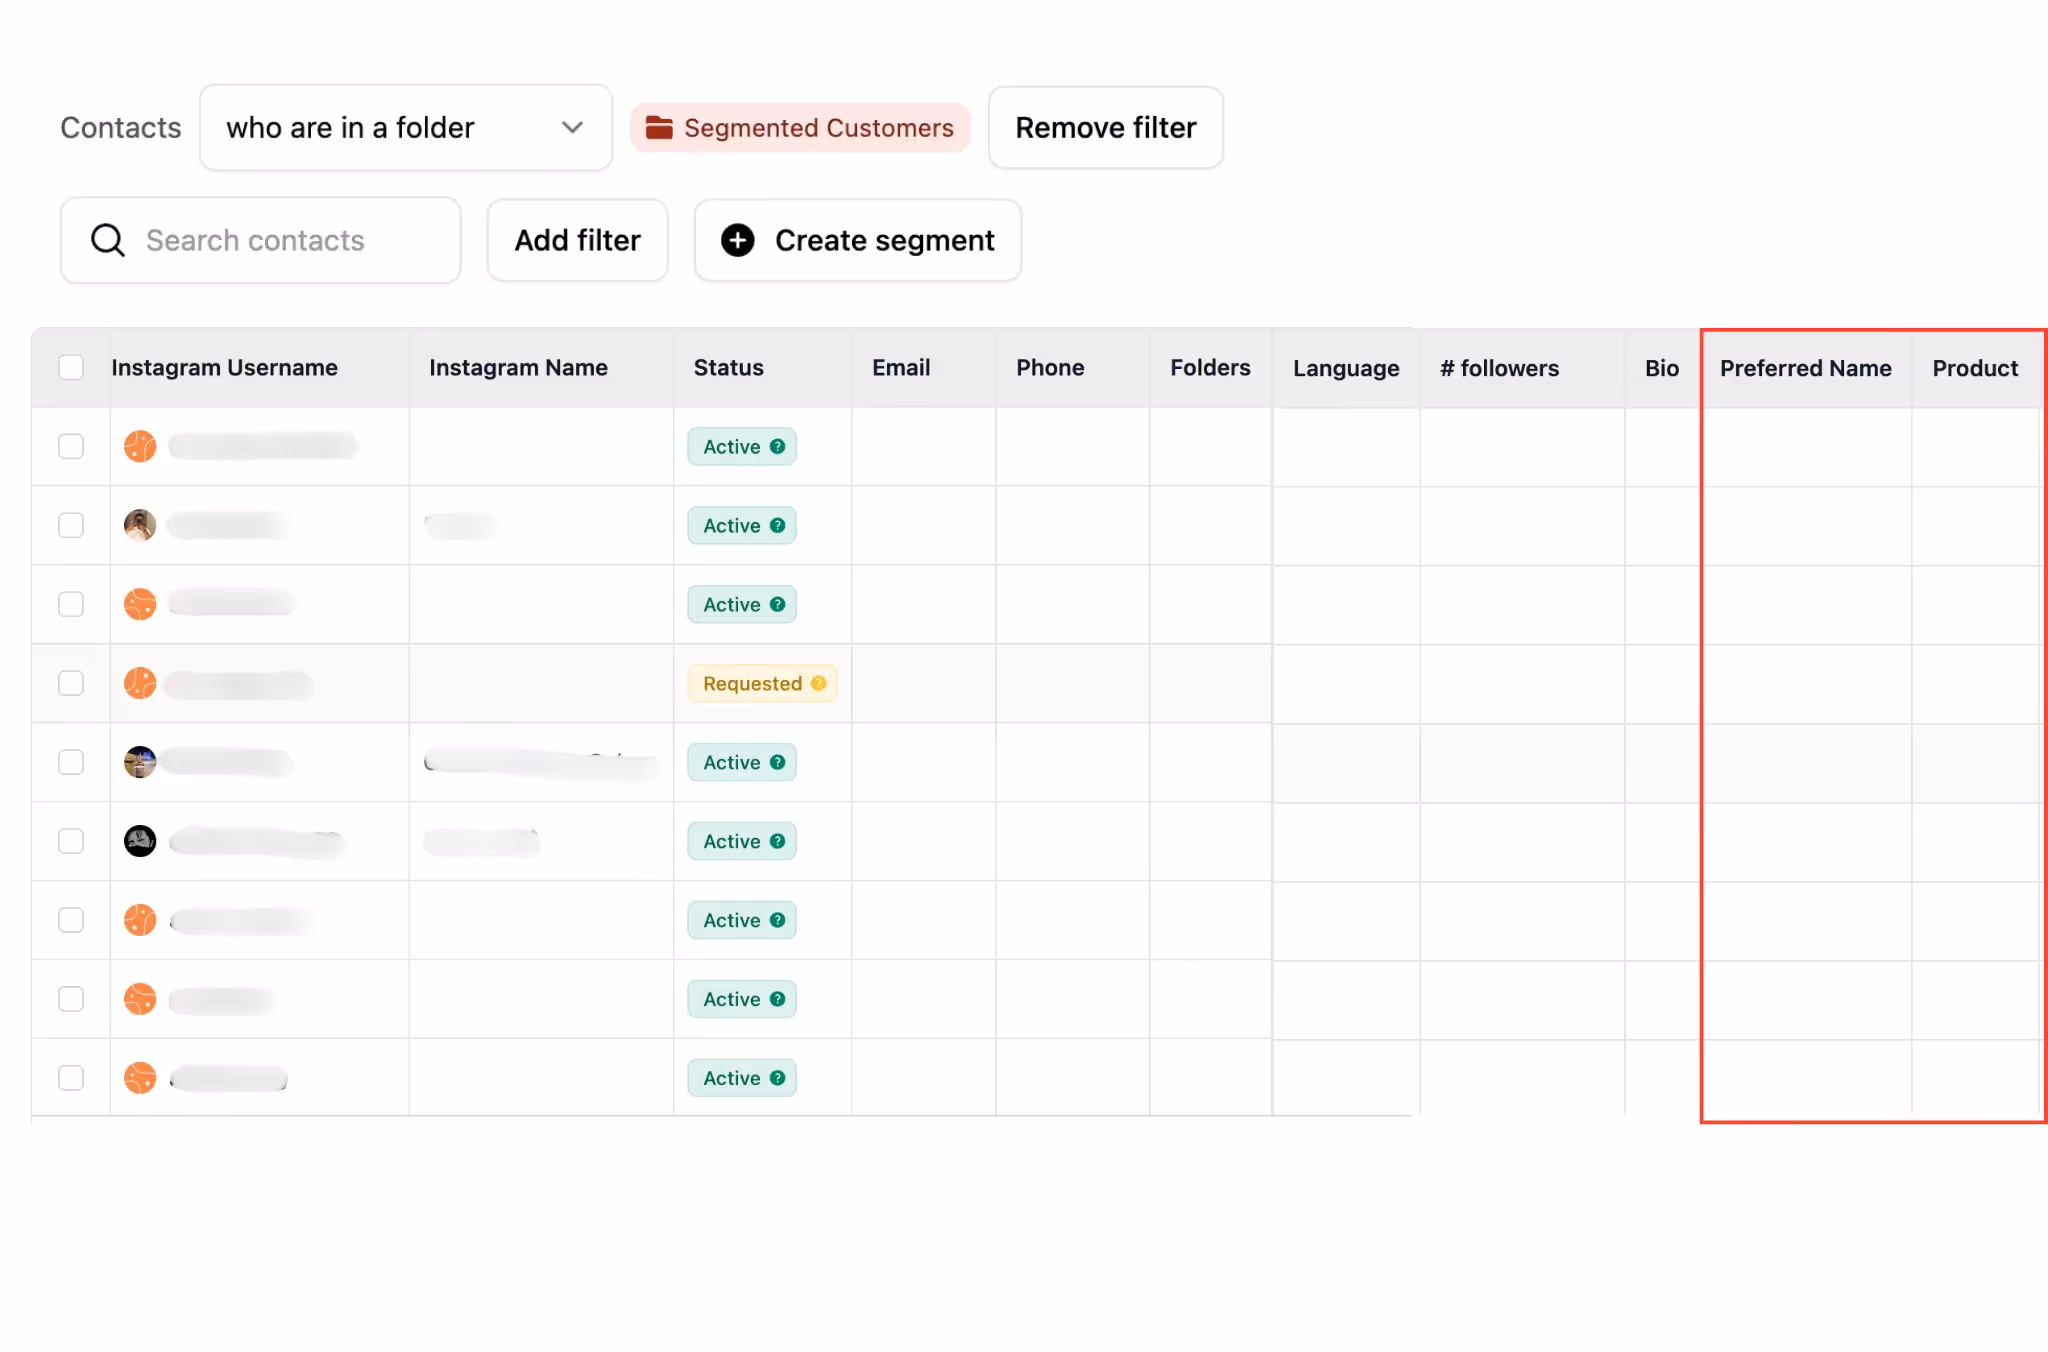Click the # followers column header
2048x1352 pixels.
point(1499,368)
